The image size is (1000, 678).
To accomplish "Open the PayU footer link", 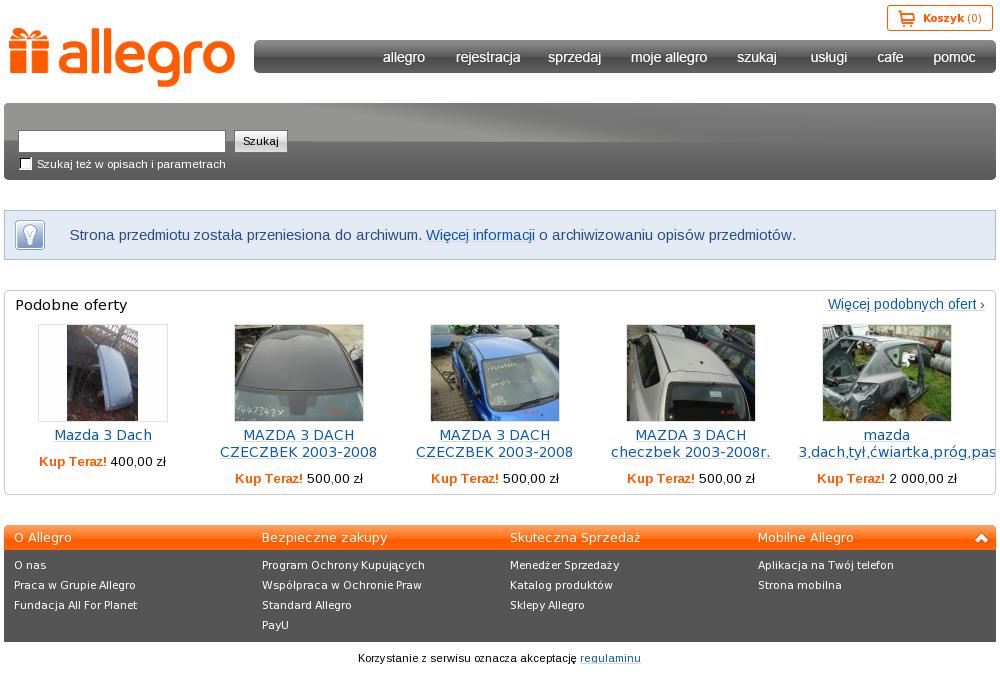I will pyautogui.click(x=276, y=625).
